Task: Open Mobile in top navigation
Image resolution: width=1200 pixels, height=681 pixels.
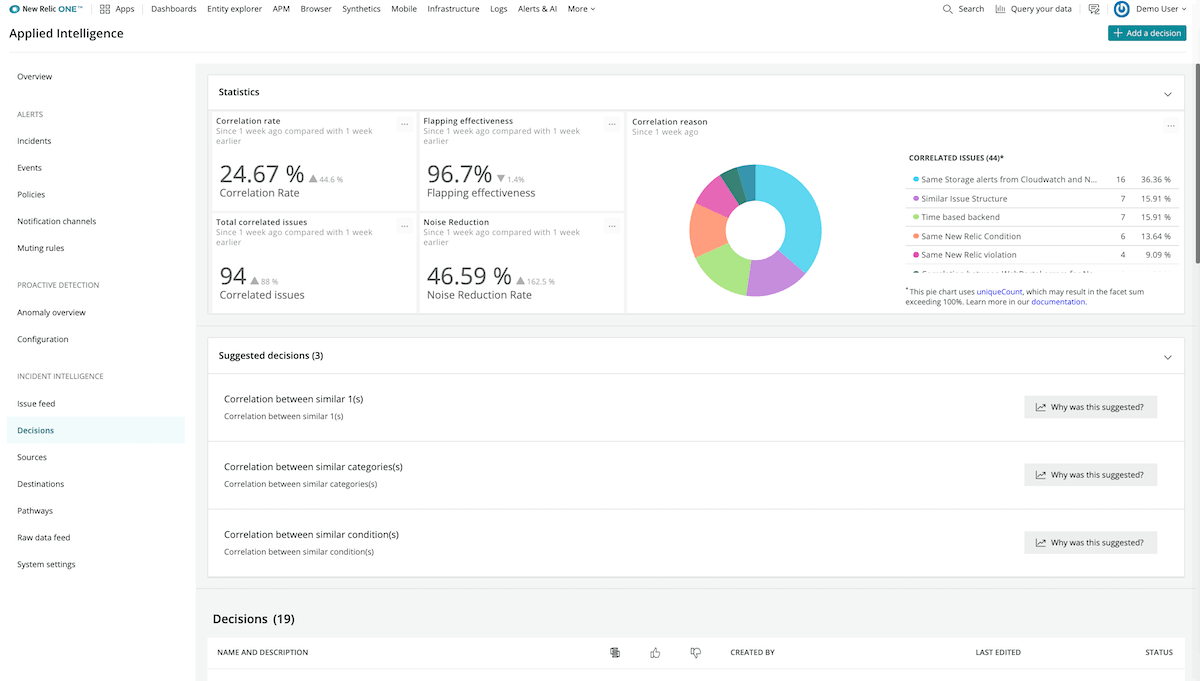Action: 404,9
